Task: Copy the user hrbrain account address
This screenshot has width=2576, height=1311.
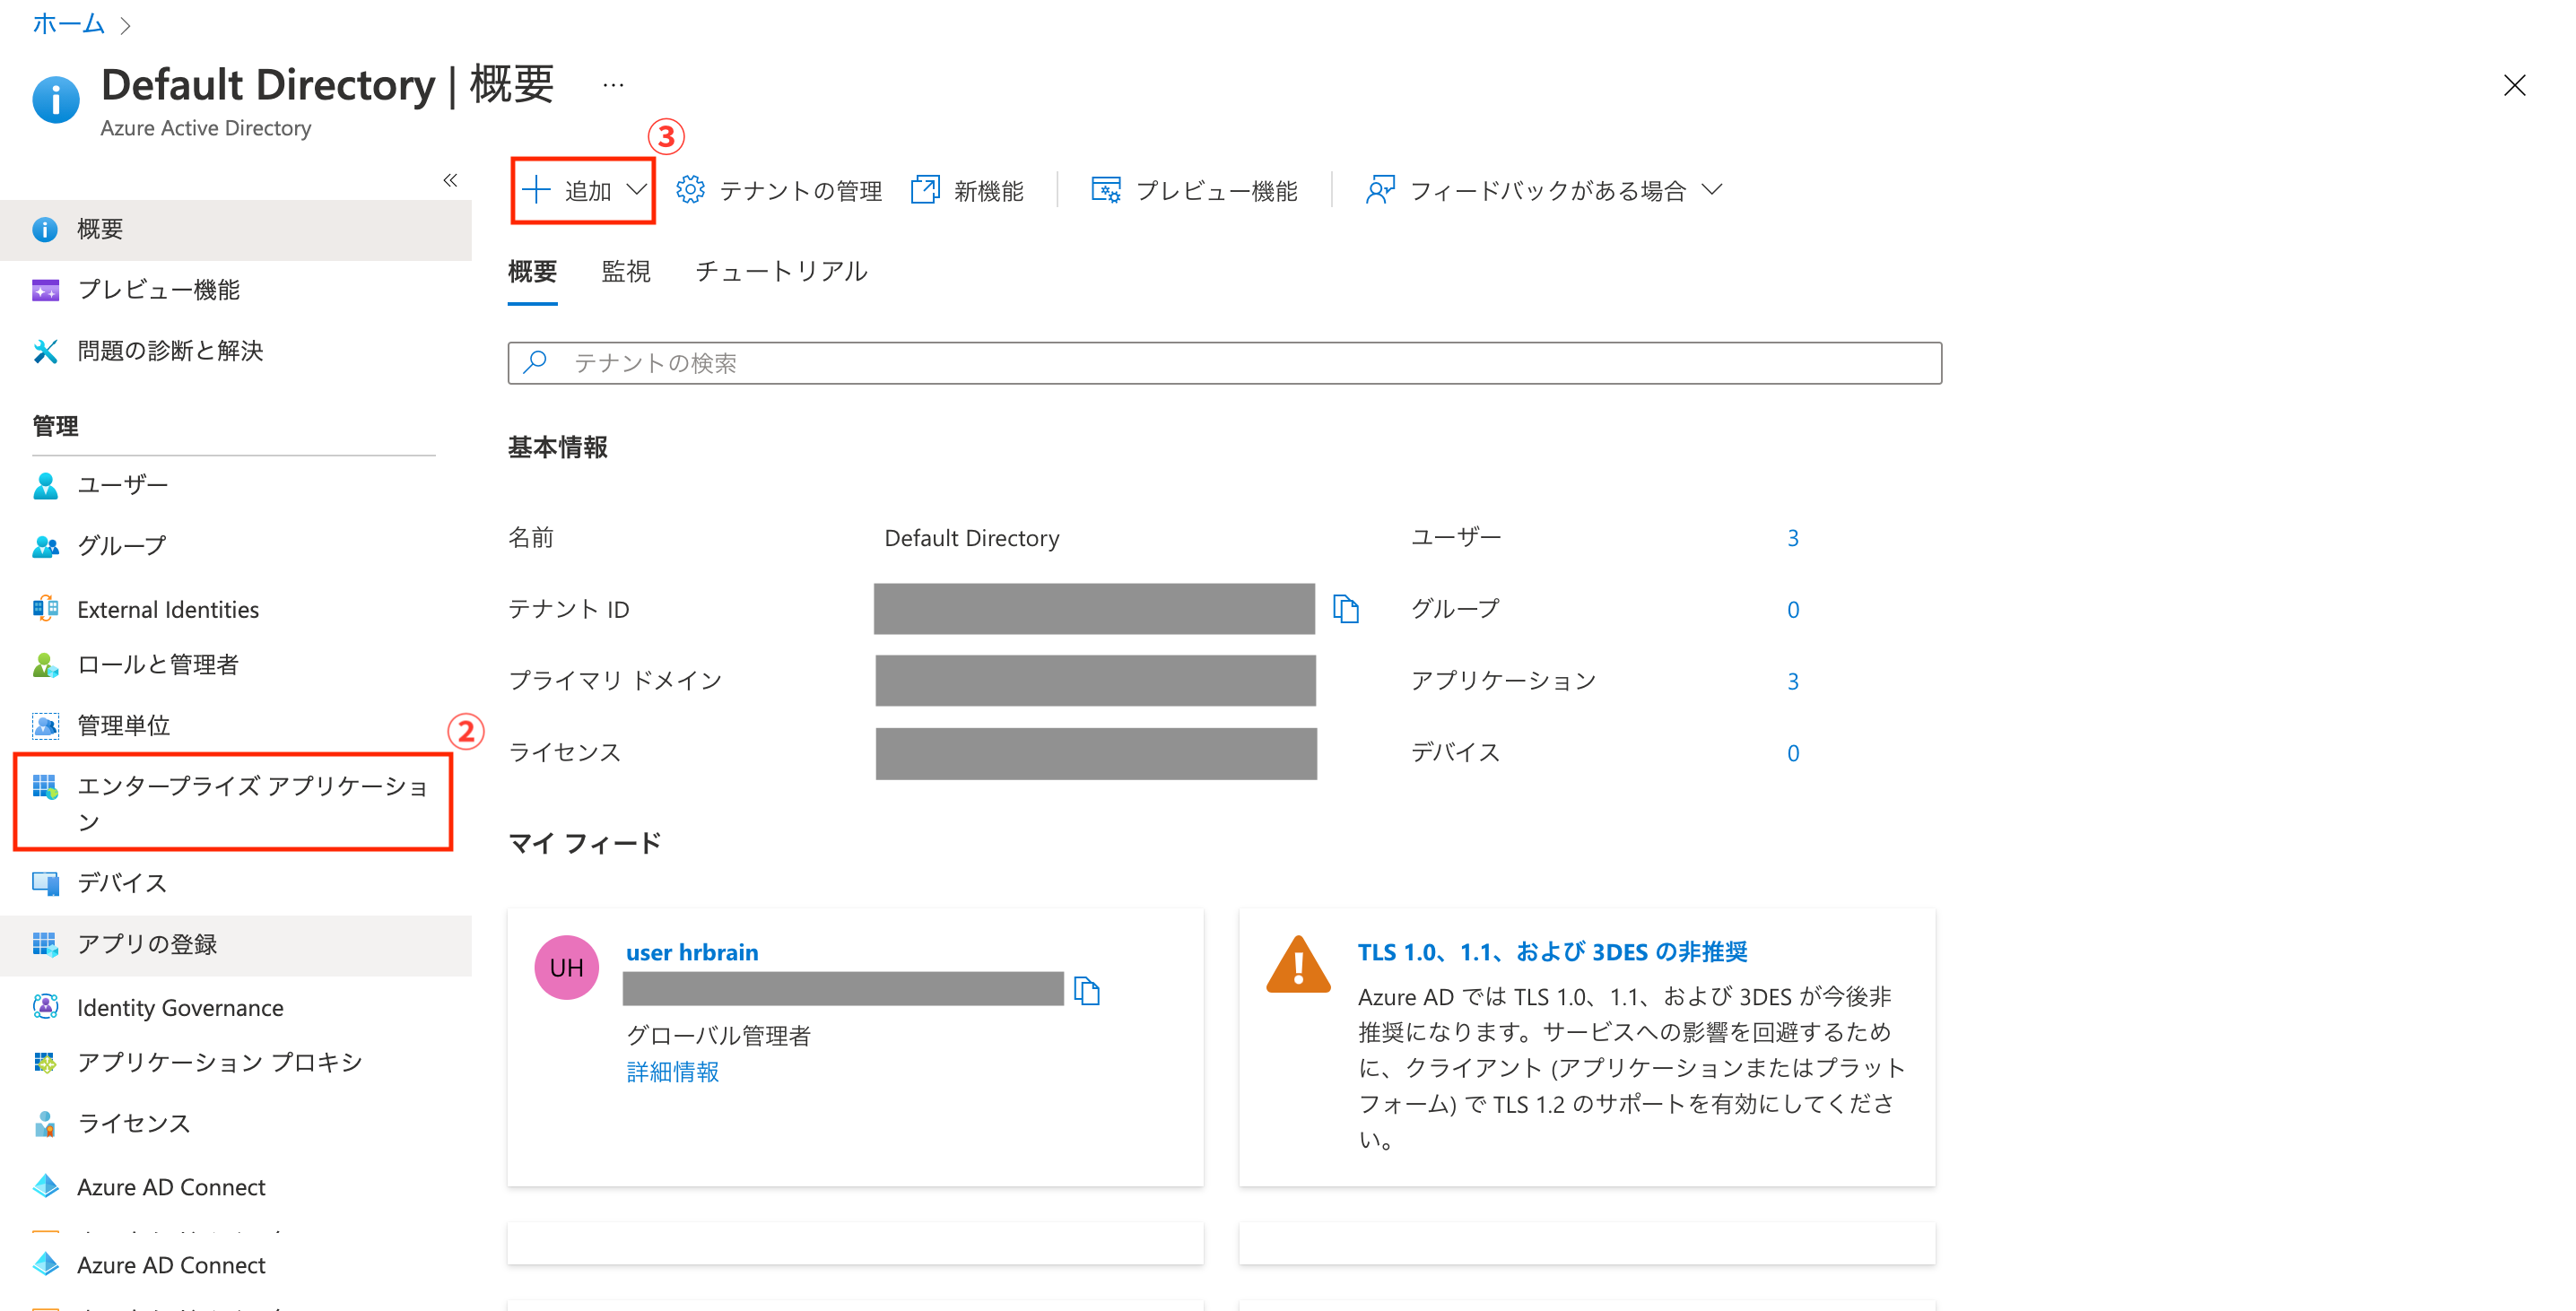Action: (x=1087, y=991)
